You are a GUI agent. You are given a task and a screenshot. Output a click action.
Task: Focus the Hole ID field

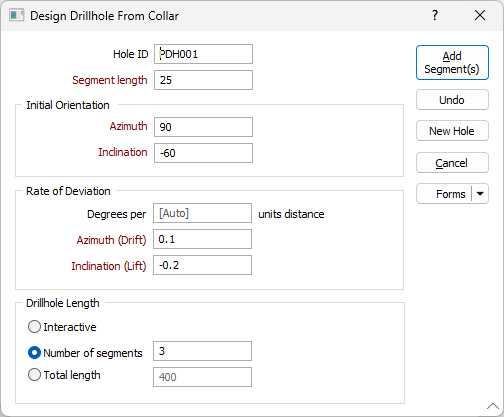pos(203,54)
